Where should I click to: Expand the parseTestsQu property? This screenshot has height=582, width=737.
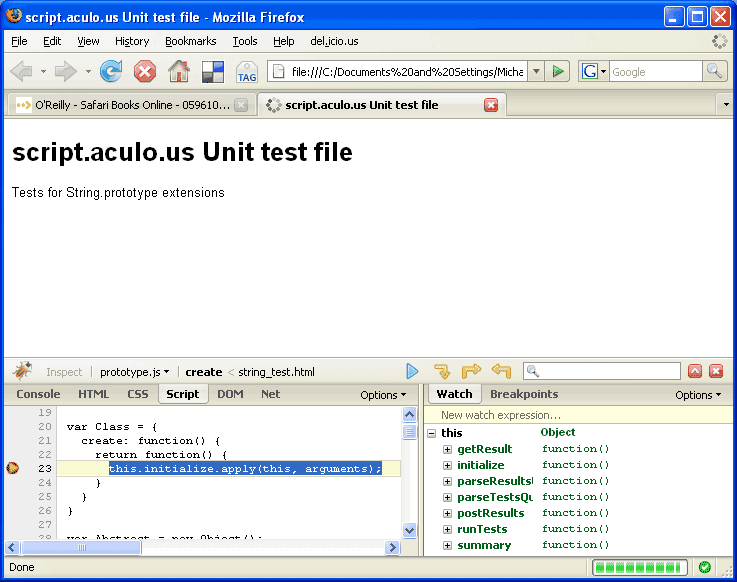[447, 497]
